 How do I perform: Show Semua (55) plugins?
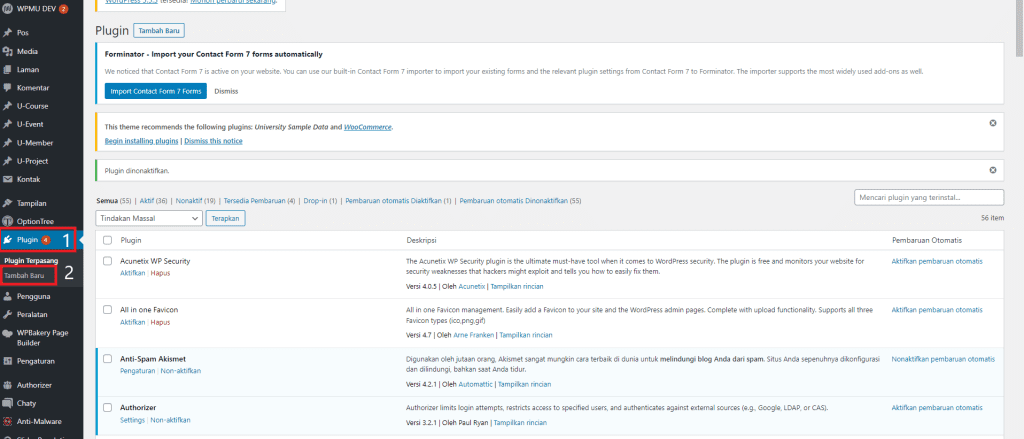tap(114, 201)
